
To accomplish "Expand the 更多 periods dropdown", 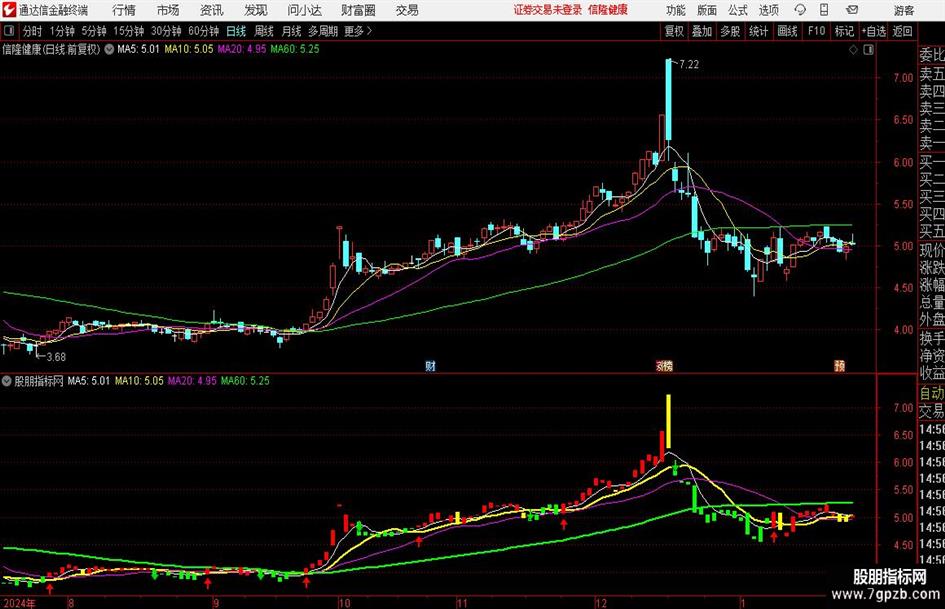I will click(358, 31).
